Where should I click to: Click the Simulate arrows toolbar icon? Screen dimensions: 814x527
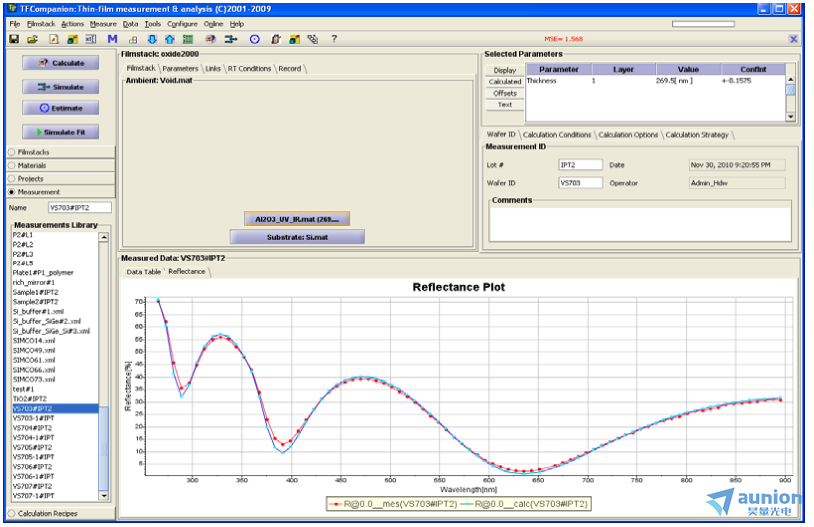click(x=231, y=39)
